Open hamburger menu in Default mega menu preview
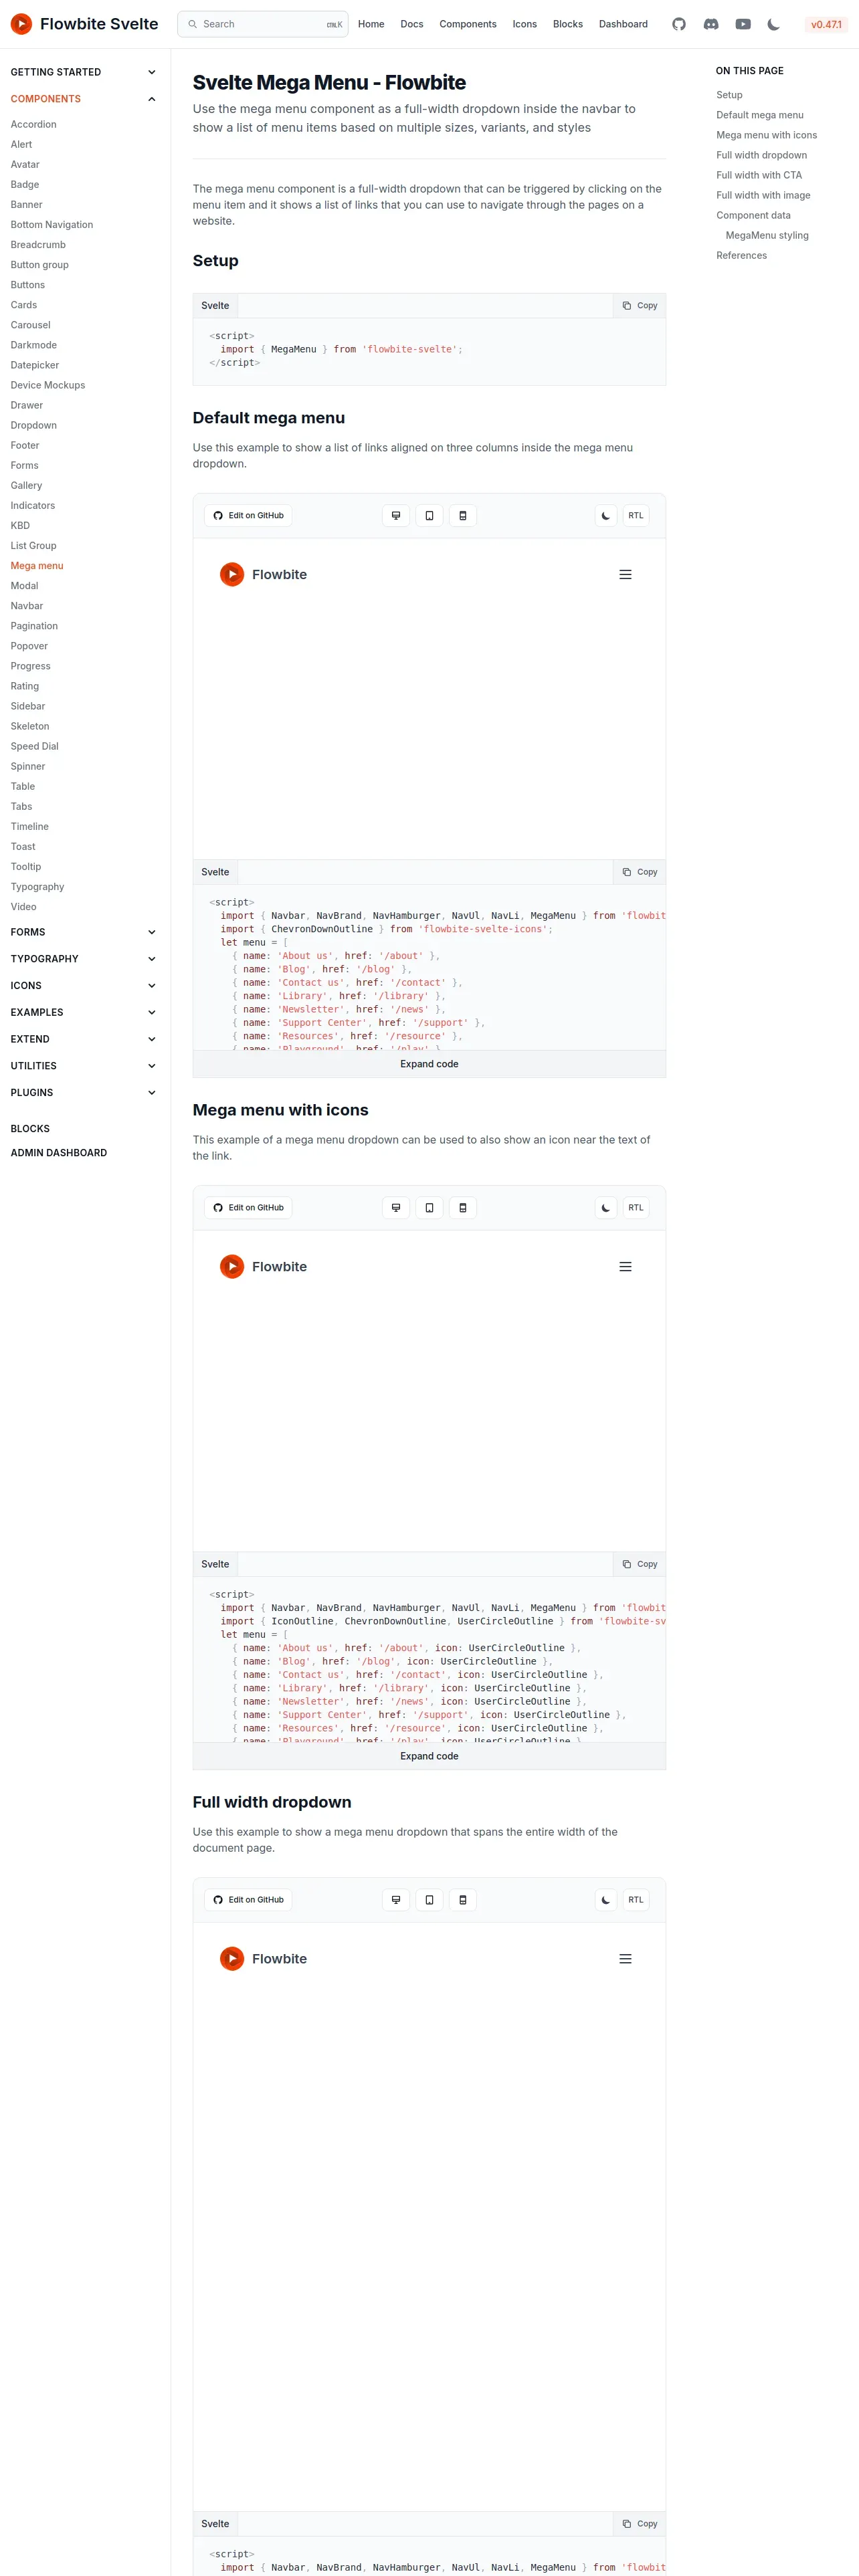 point(626,575)
